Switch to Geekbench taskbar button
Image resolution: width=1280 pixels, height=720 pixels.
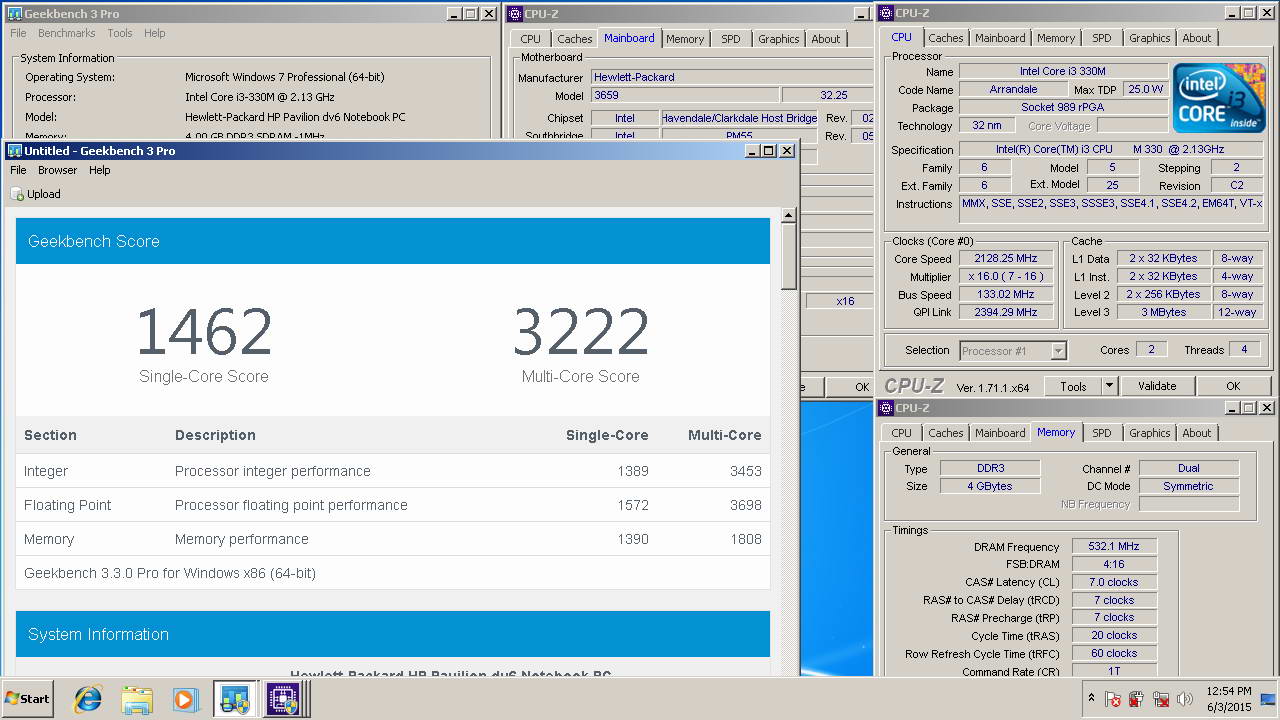[x=235, y=699]
